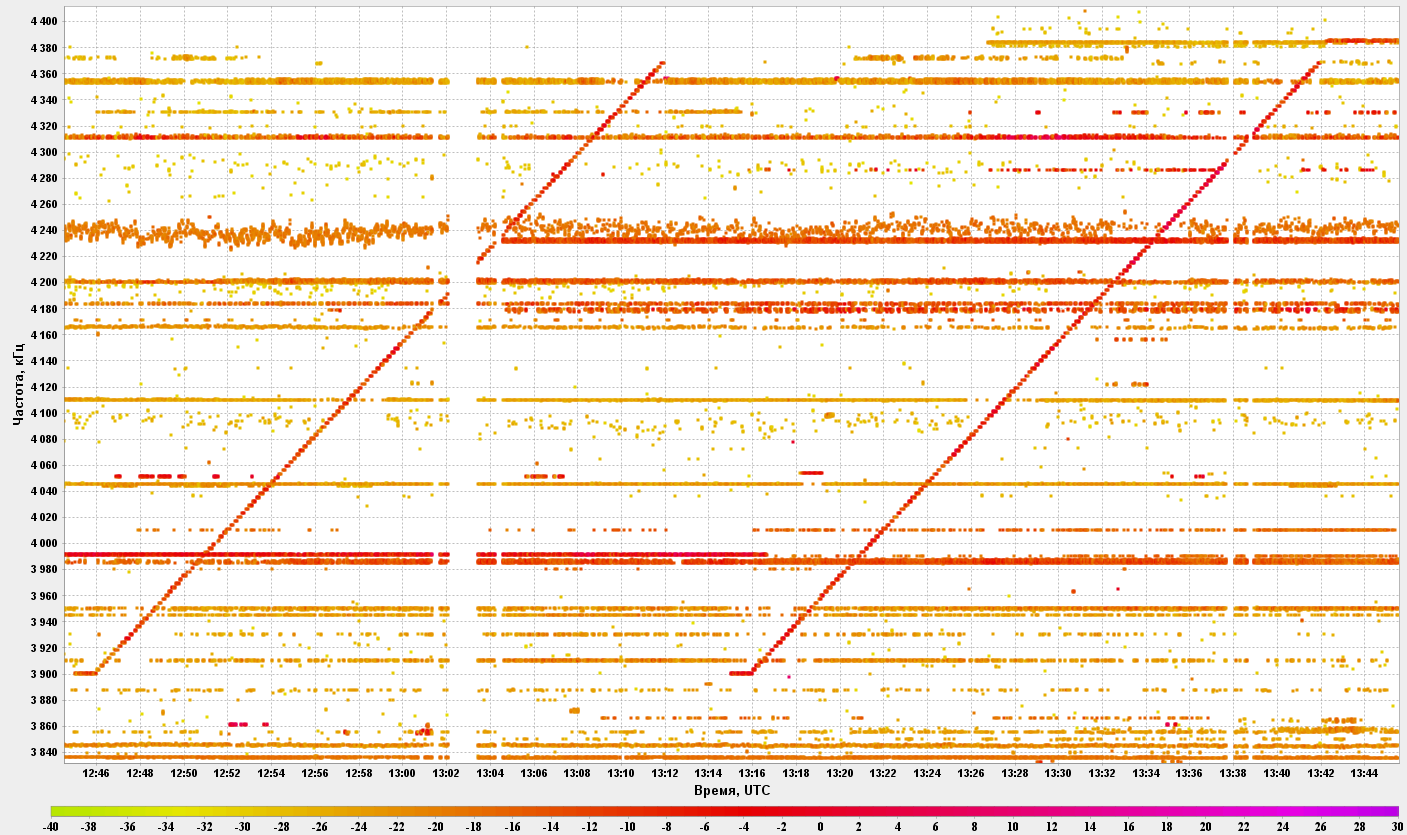
Task: Select the 13:00 time tick label
Action: pos(401,773)
